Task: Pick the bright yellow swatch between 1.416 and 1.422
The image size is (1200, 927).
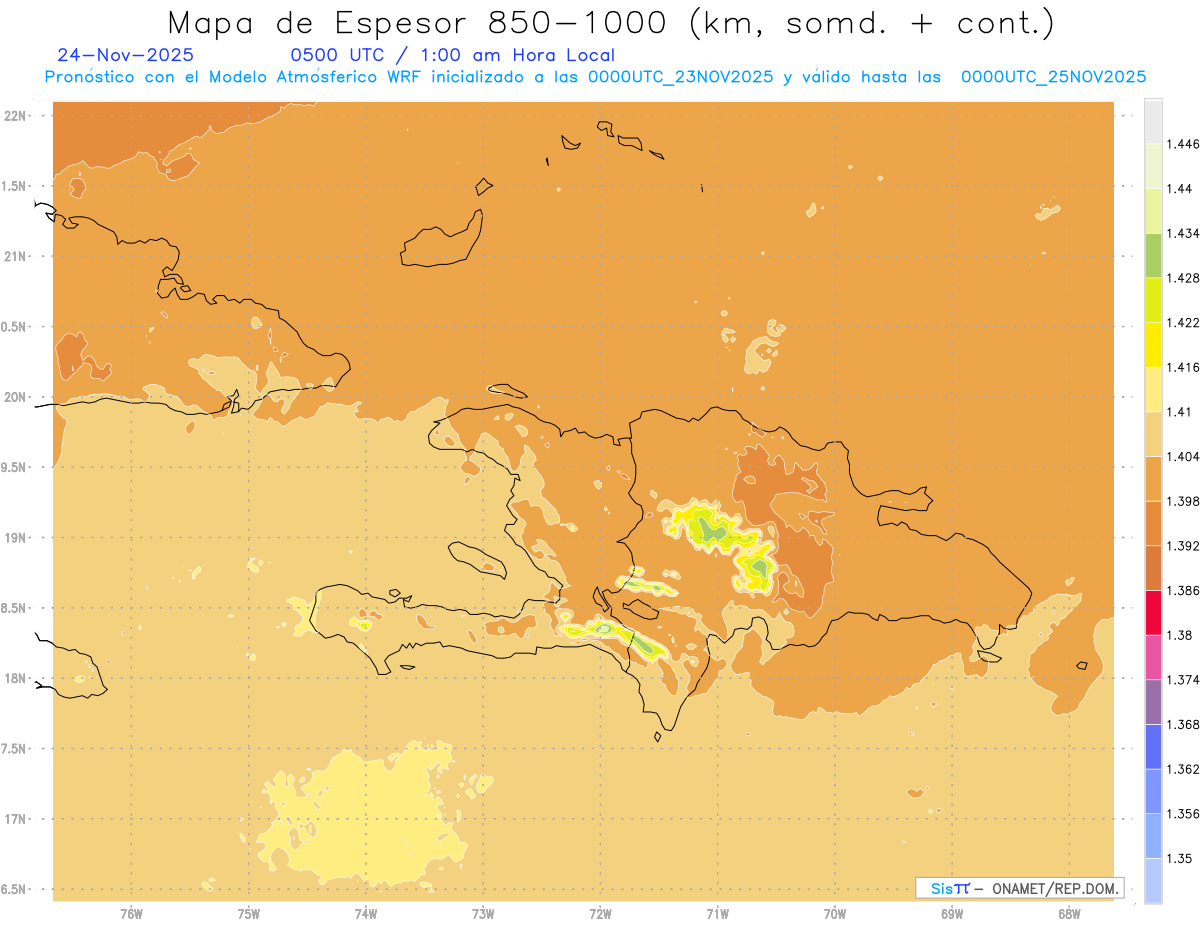Action: coord(1153,345)
